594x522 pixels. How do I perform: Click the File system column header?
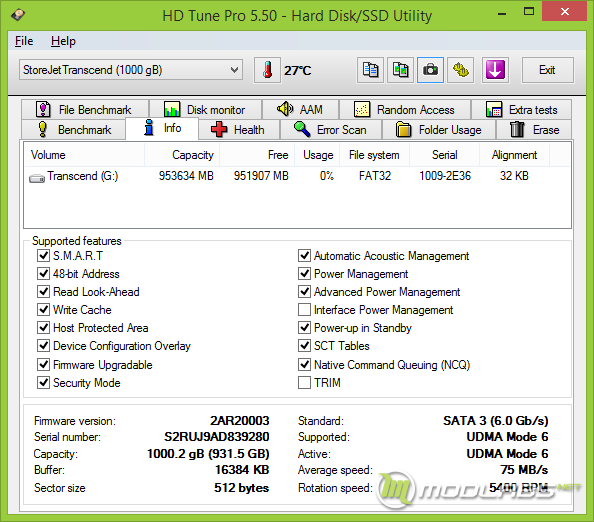tap(374, 155)
